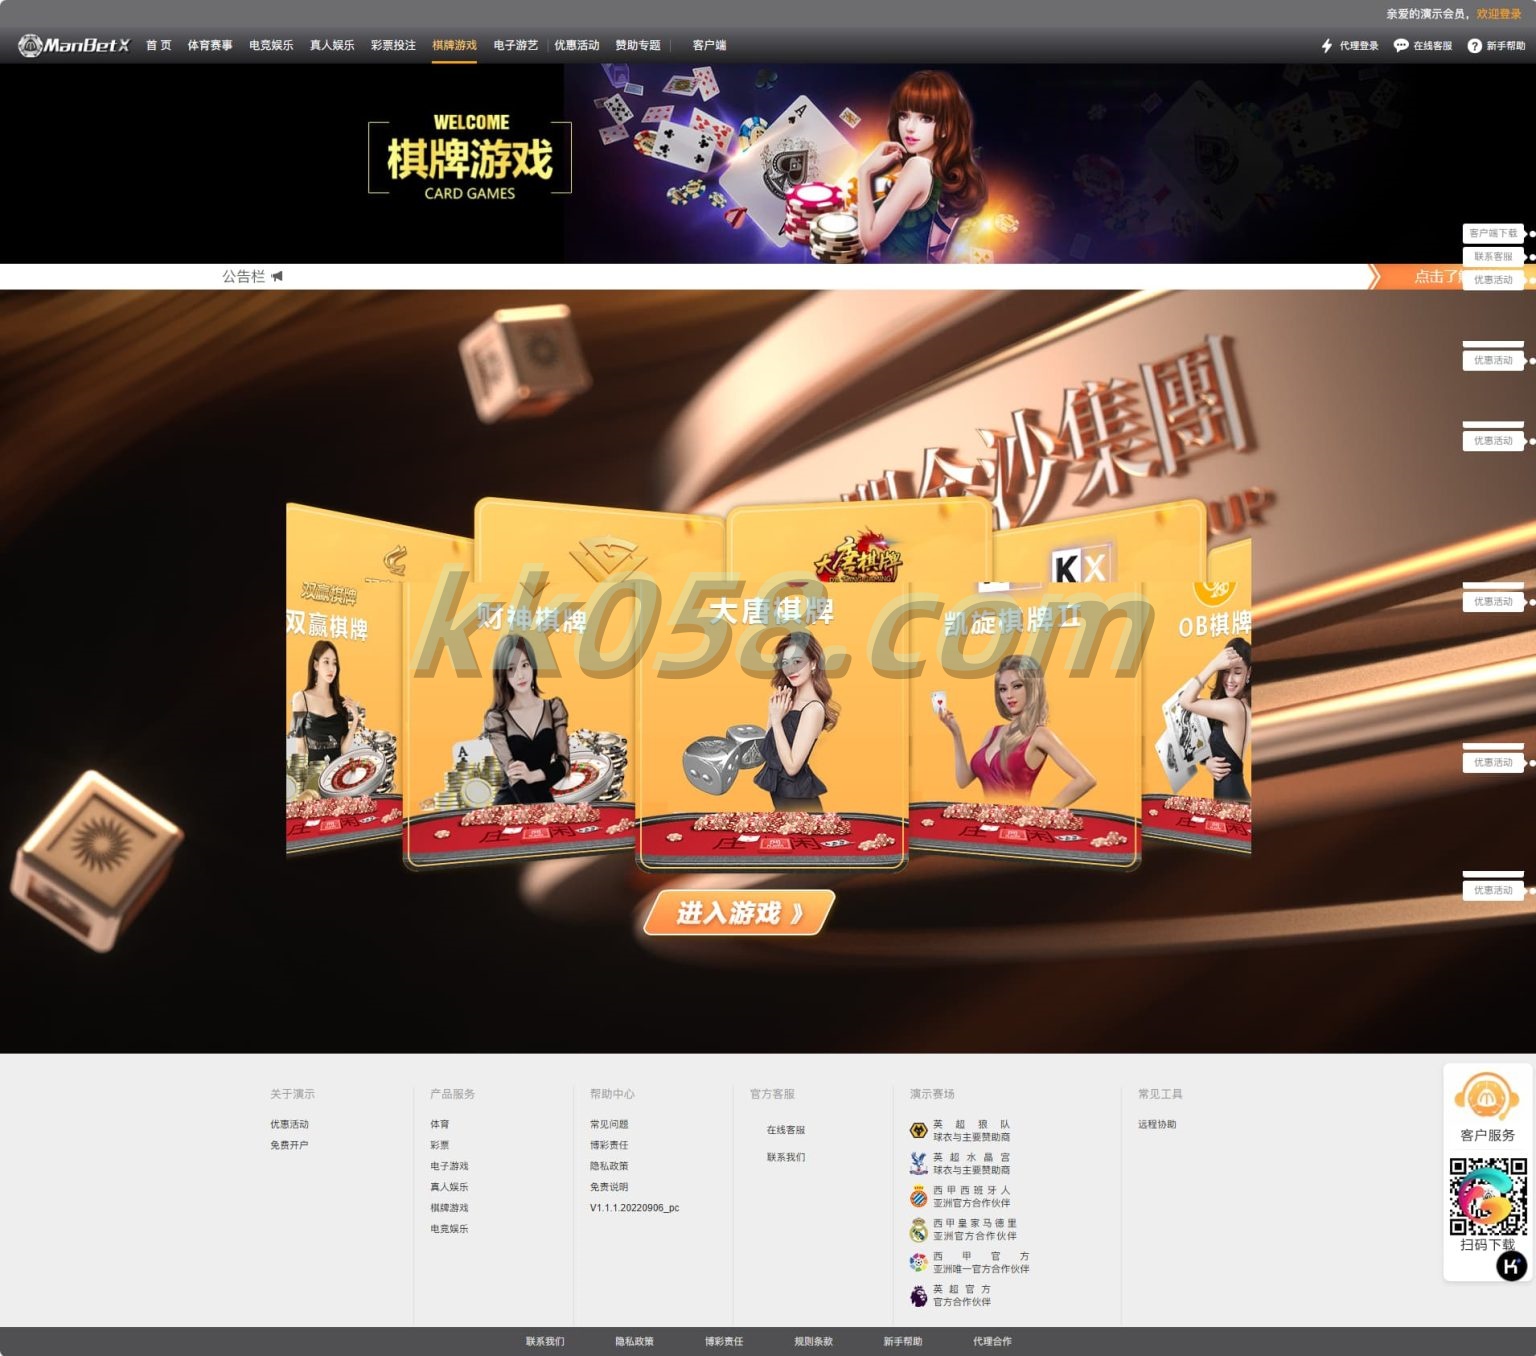Image resolution: width=1536 pixels, height=1356 pixels.
Task: Click the announcement megaphone icon
Action: (277, 276)
